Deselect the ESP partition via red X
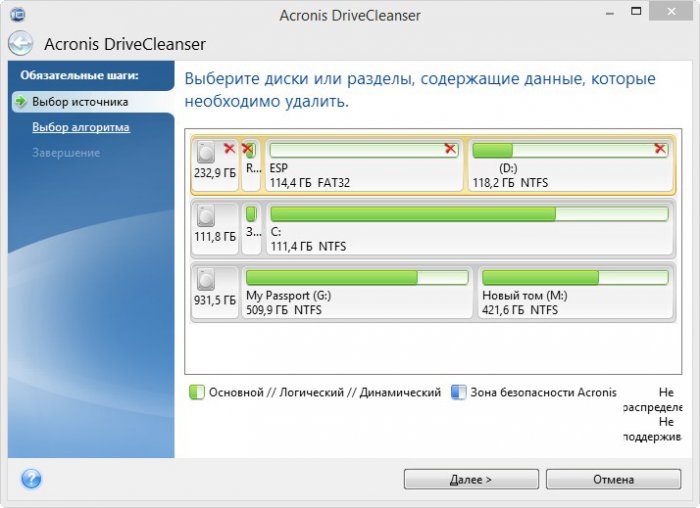The image size is (700, 508). [450, 149]
